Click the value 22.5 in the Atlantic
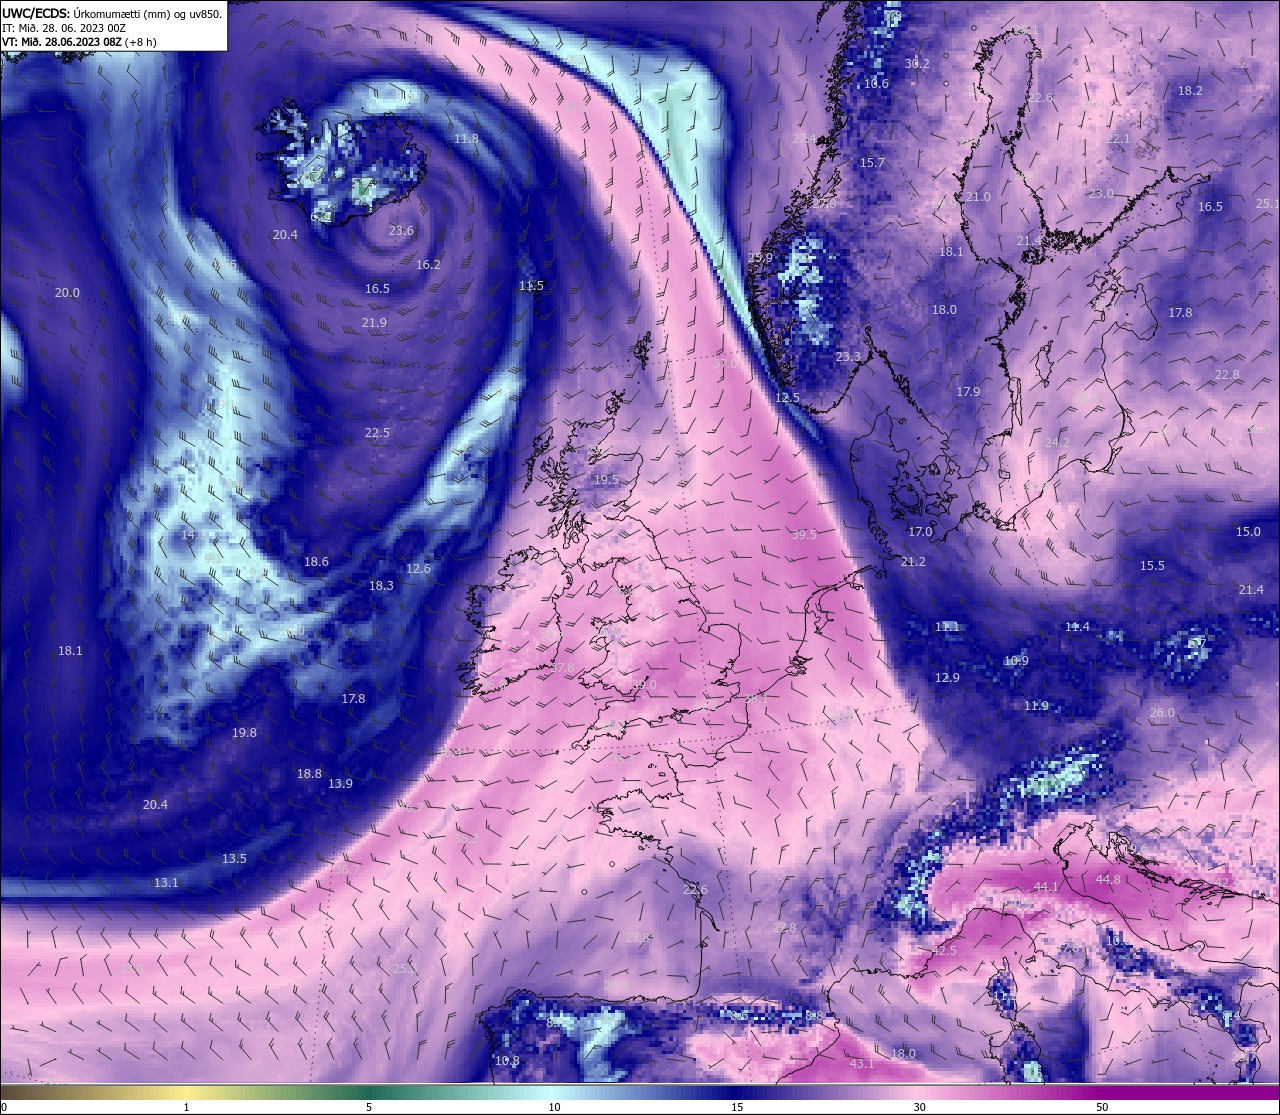 [x=377, y=433]
